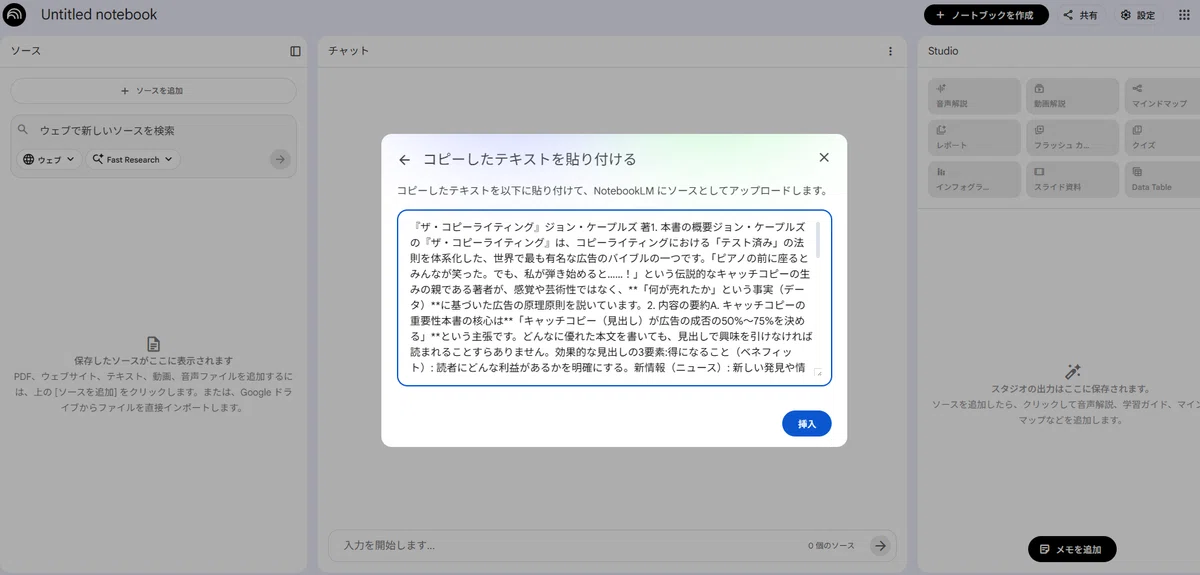Click the text area resize handle

pyautogui.click(x=817, y=373)
